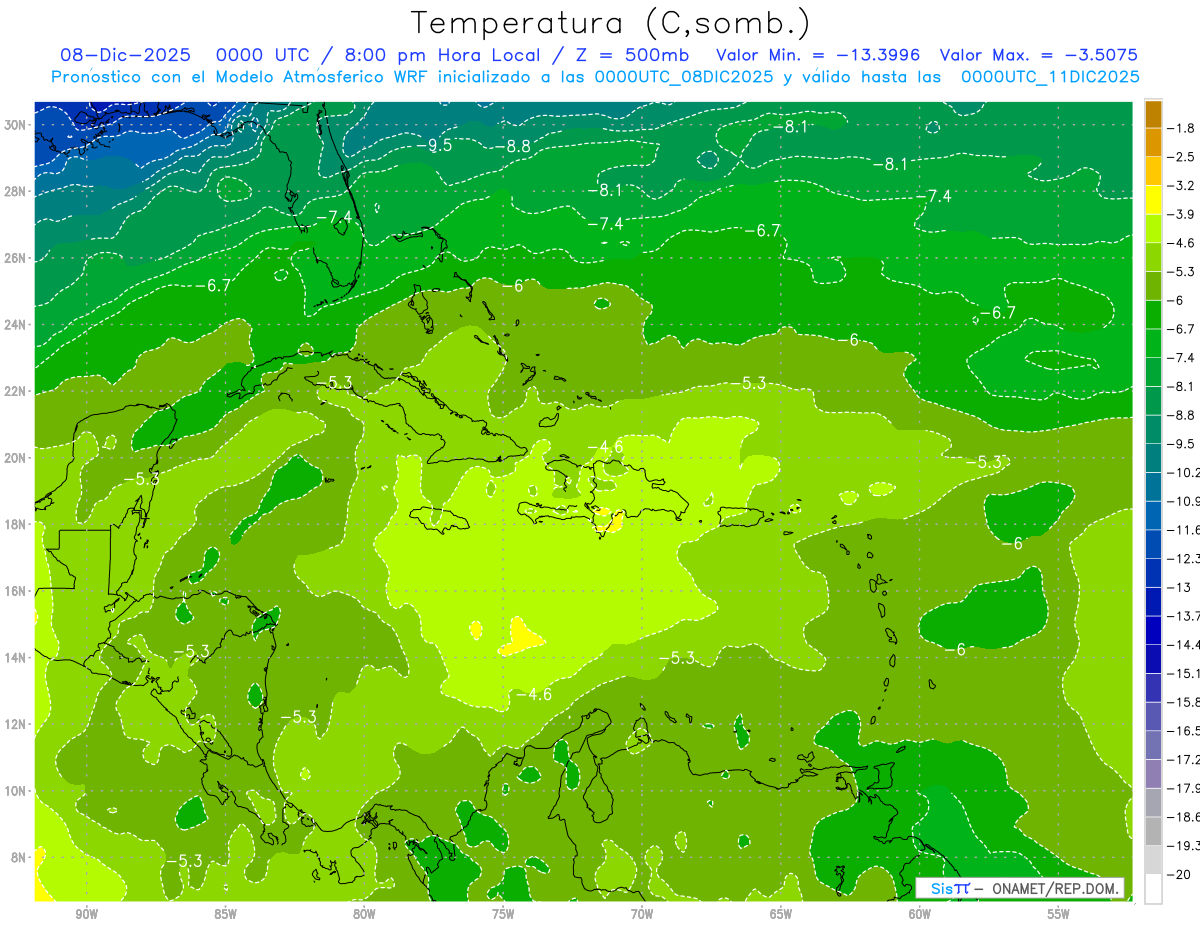Click the blue color bar swatch between -13 and -13.7
The height and width of the screenshot is (927, 1200).
(1153, 601)
